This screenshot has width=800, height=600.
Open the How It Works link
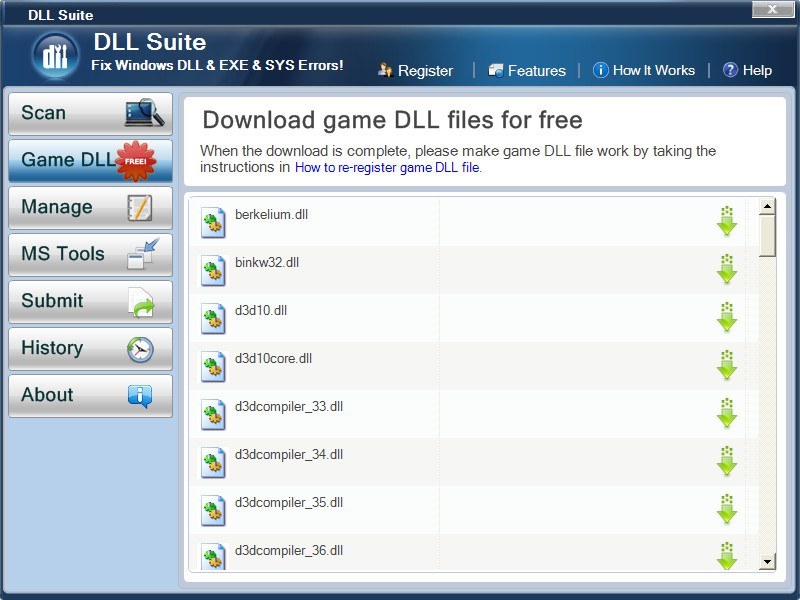654,70
